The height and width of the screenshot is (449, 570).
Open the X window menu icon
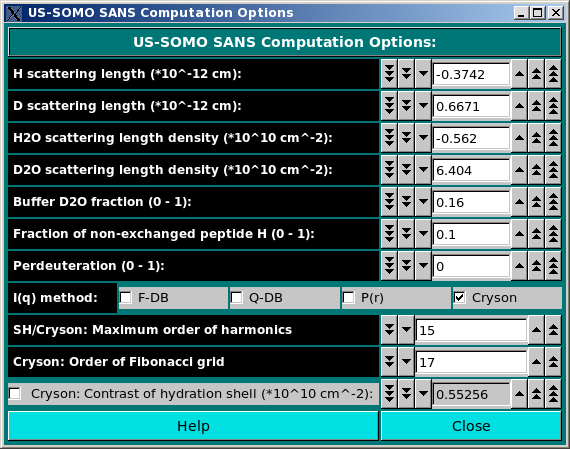coord(13,13)
